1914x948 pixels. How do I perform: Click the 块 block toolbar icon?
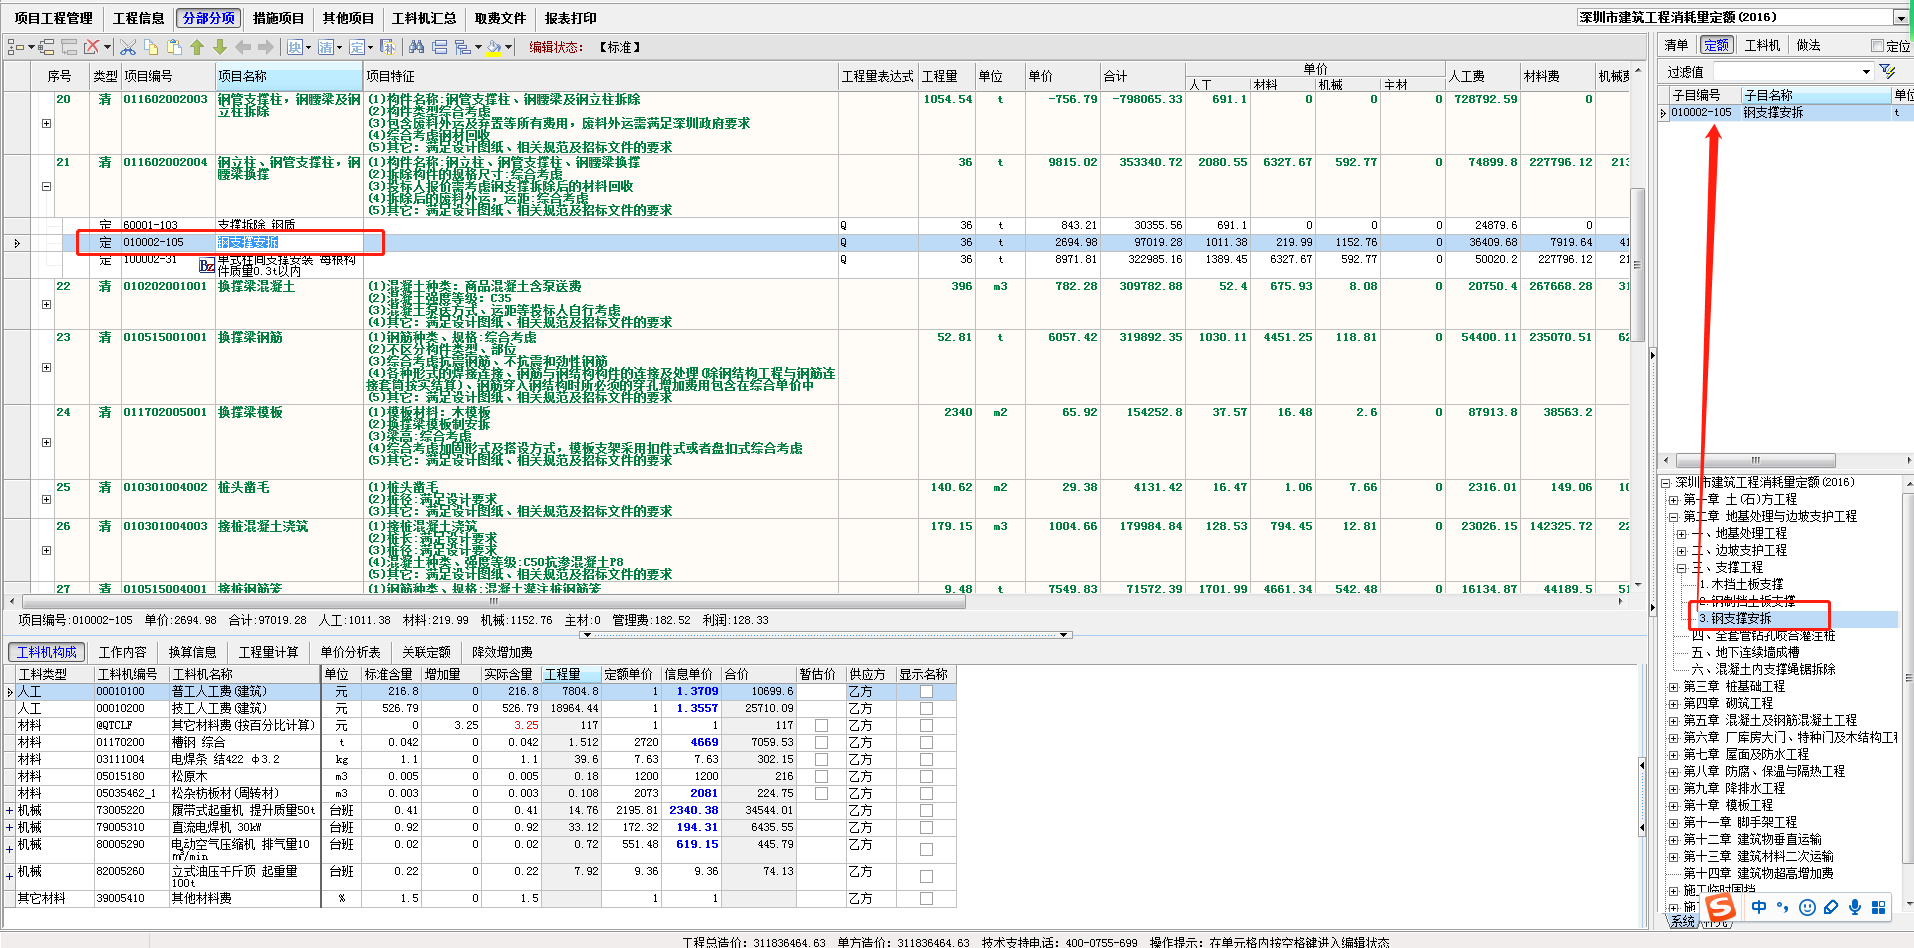295,47
